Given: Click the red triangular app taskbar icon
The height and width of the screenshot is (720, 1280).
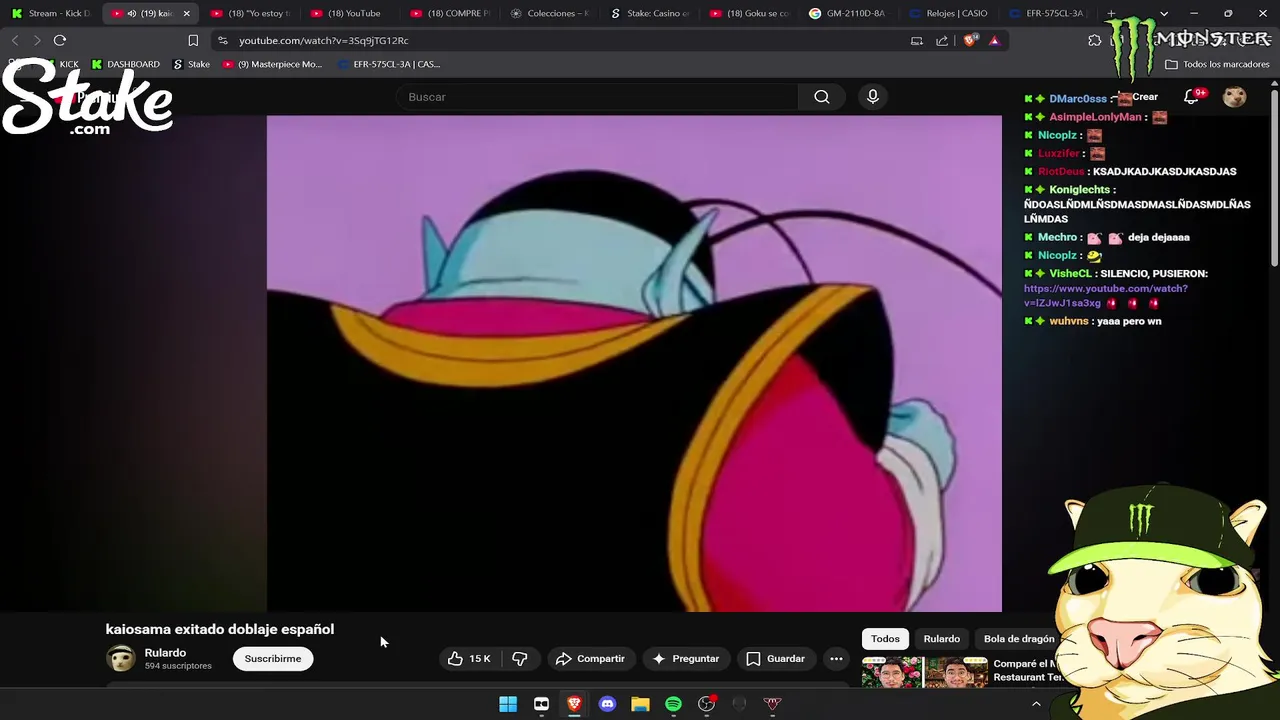Looking at the screenshot, I should [x=772, y=704].
